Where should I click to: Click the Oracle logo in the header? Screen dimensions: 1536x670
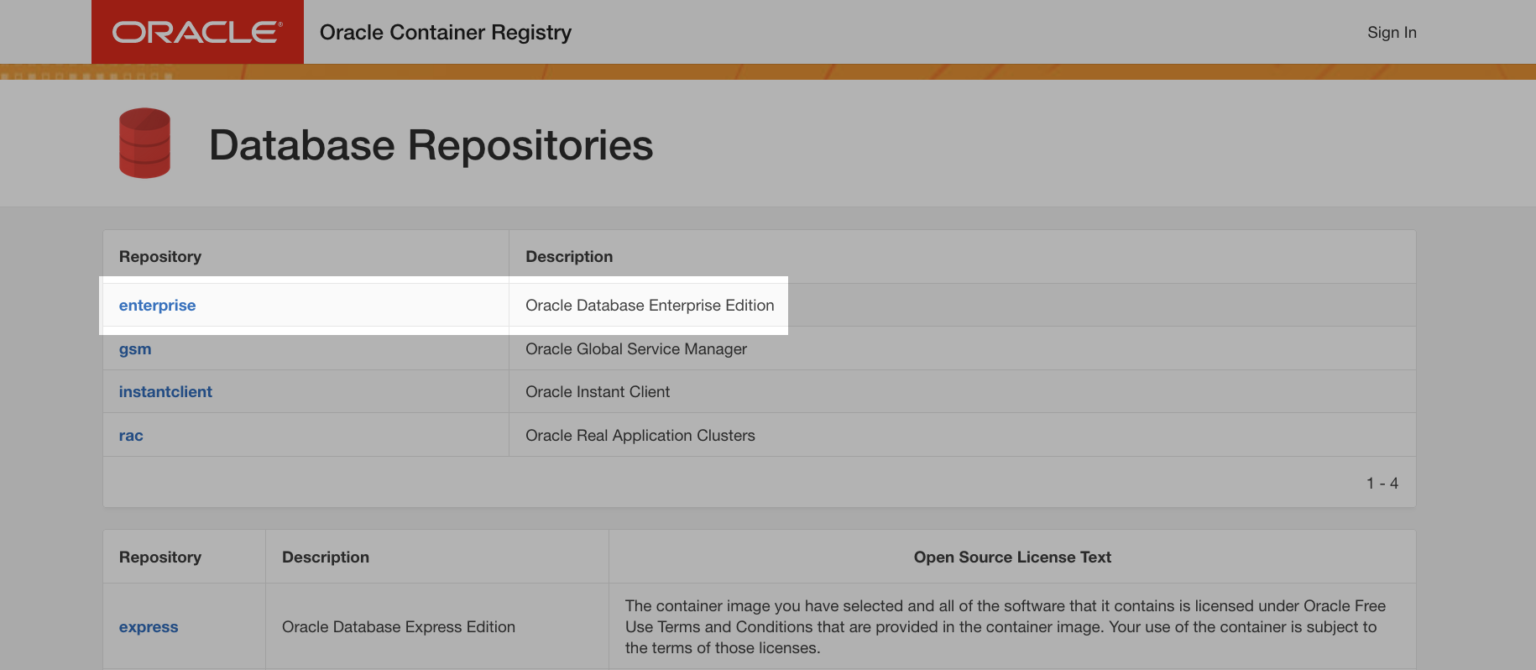pyautogui.click(x=197, y=32)
